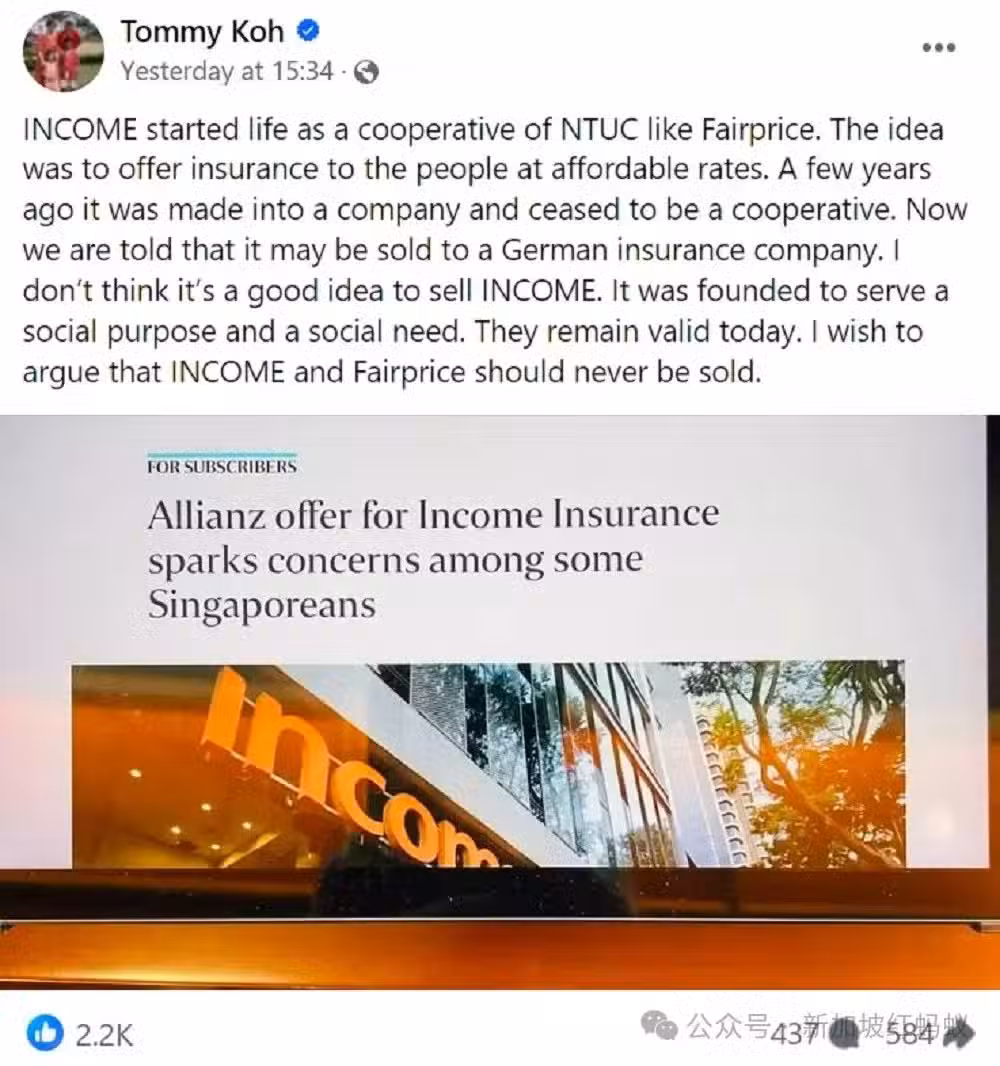Click the blue thumbs-up like reaction icon
Image resolution: width=1000 pixels, height=1066 pixels.
(x=45, y=1033)
